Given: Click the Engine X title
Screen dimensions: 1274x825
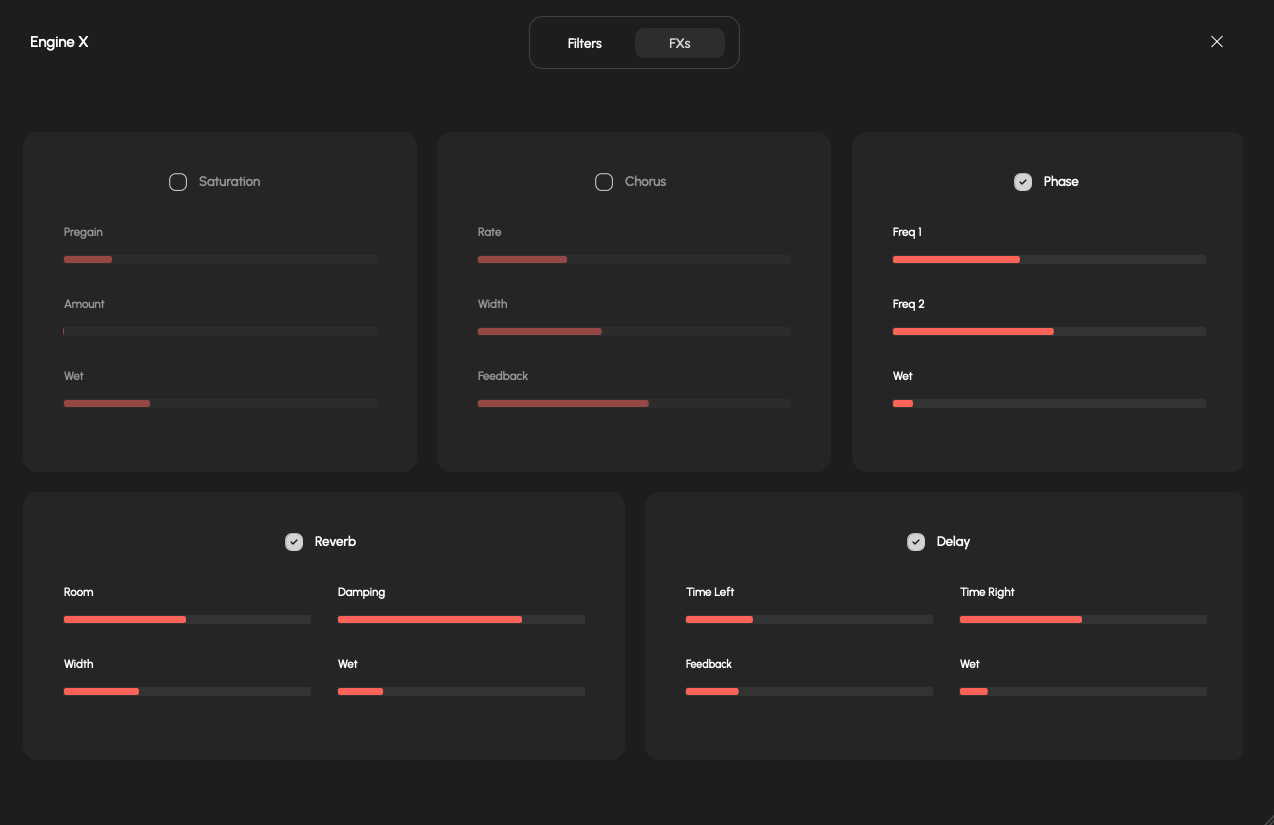Looking at the screenshot, I should point(59,42).
